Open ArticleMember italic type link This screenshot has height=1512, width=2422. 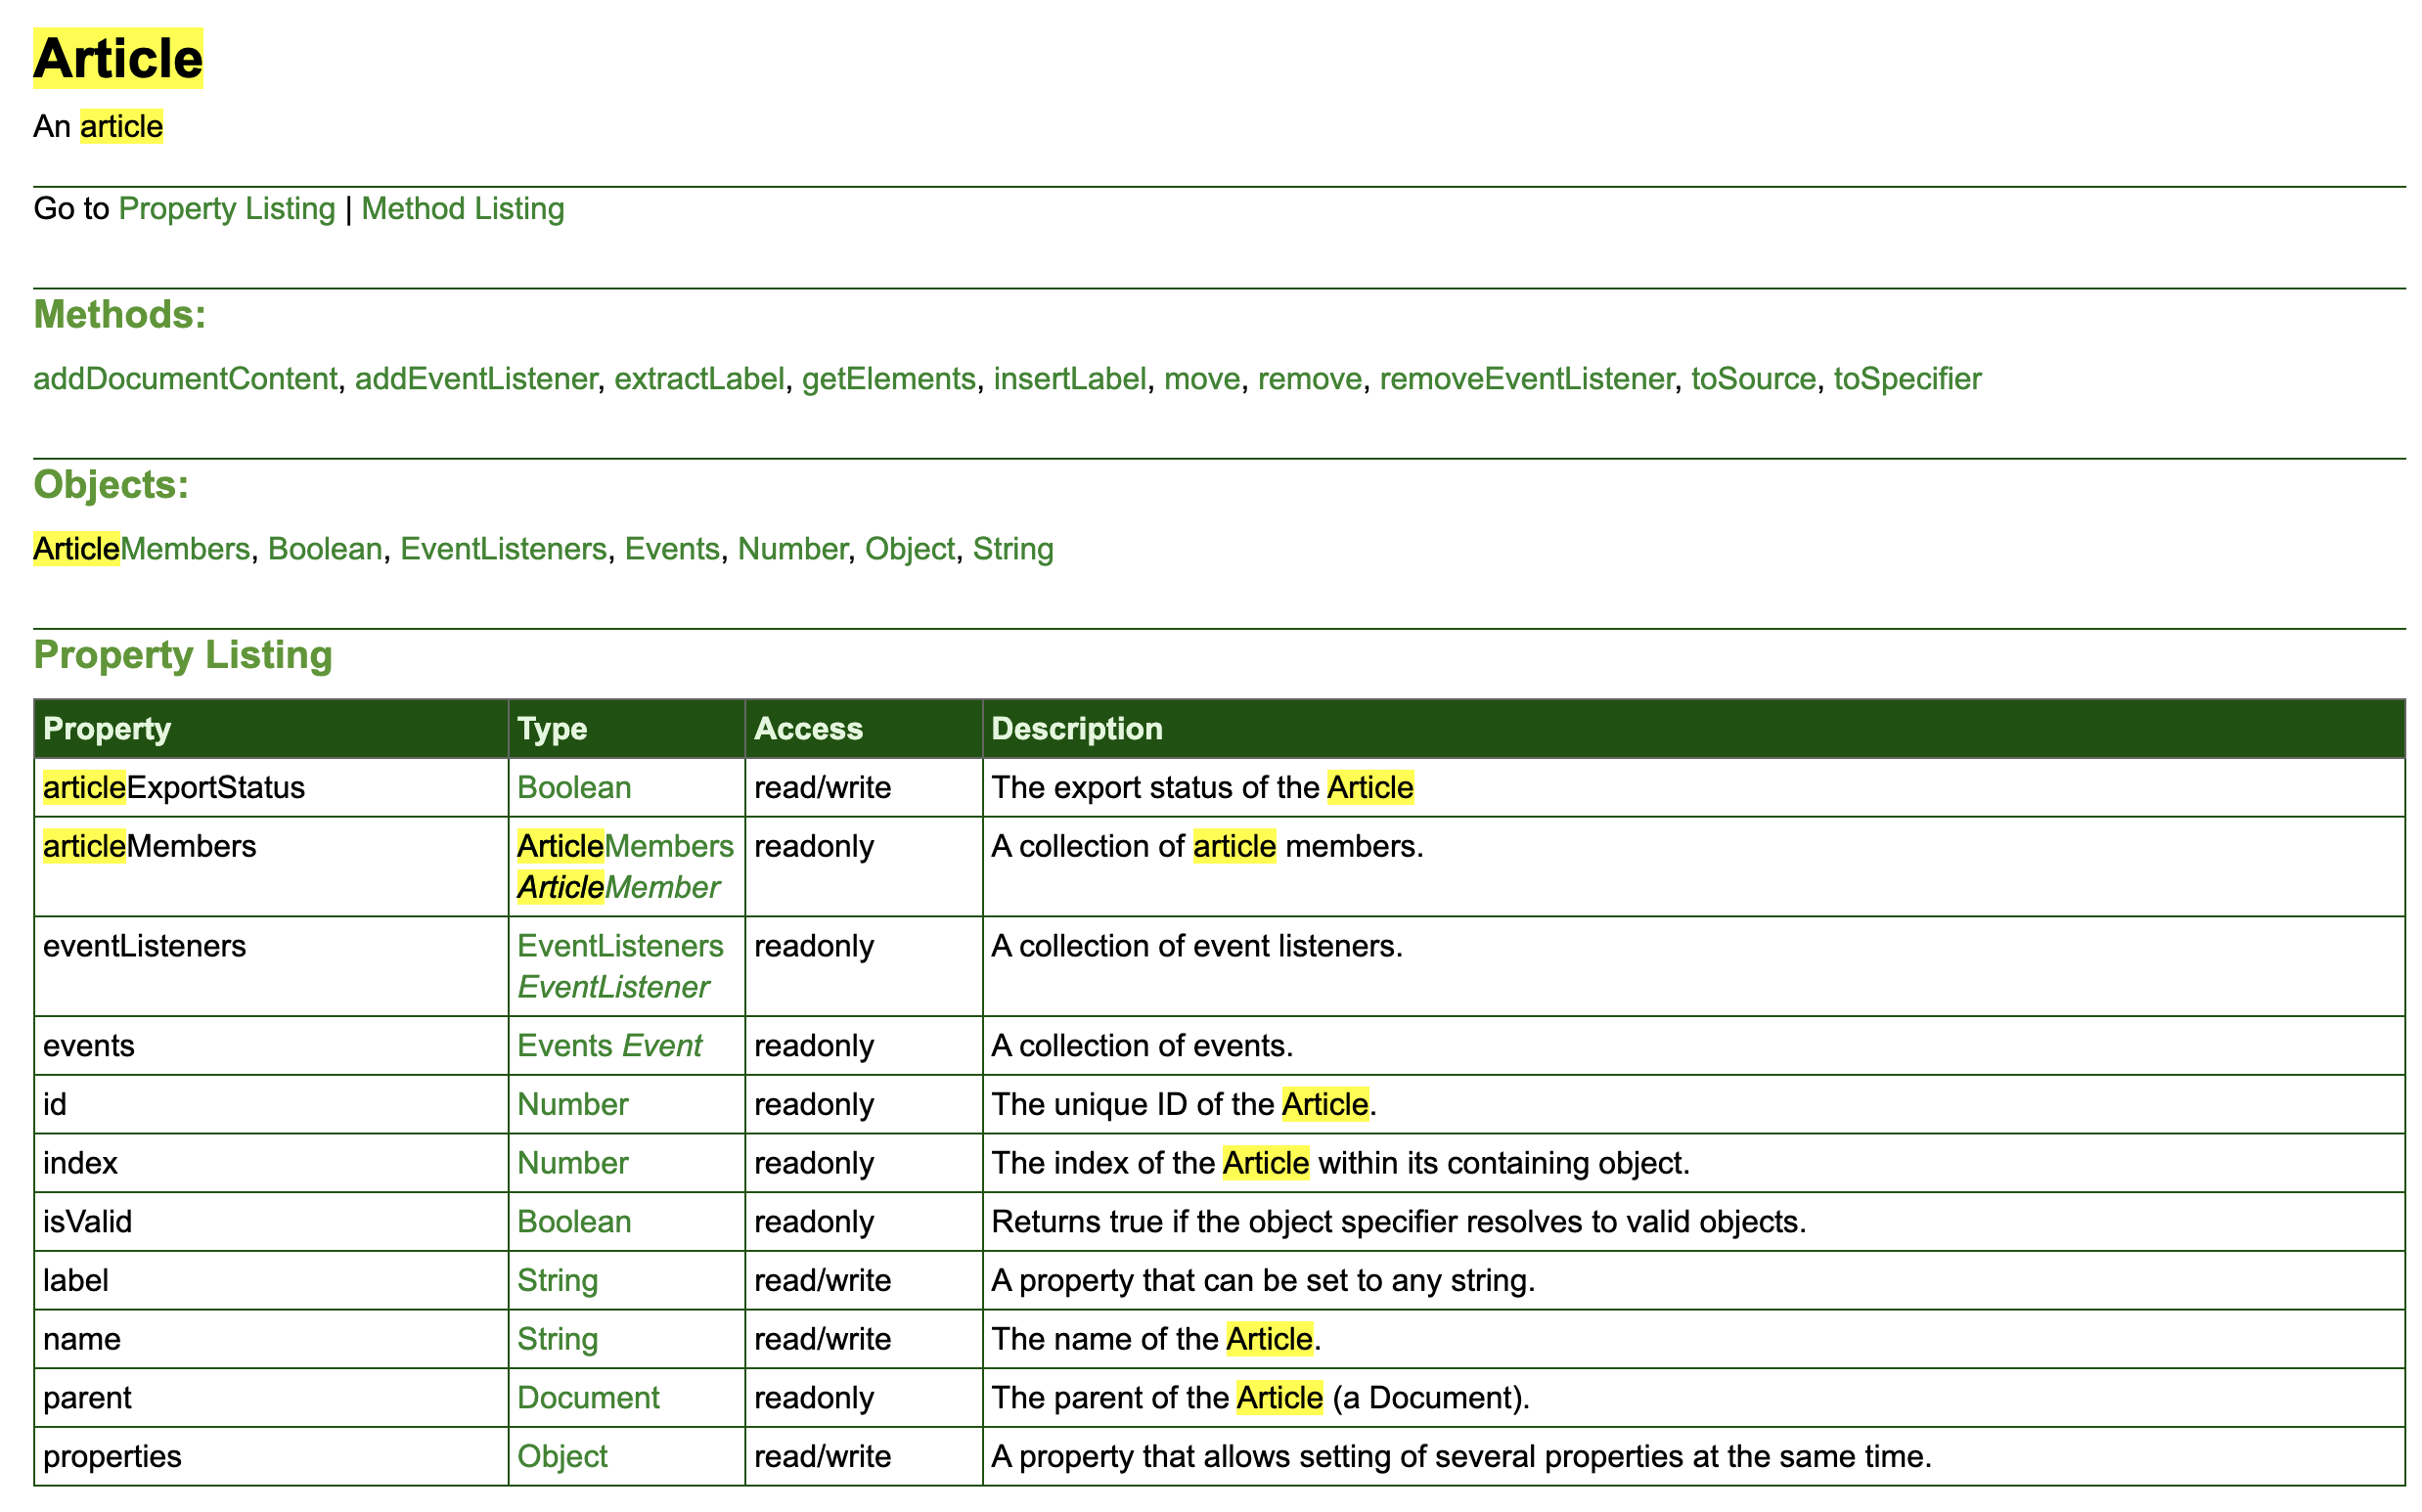tap(618, 888)
